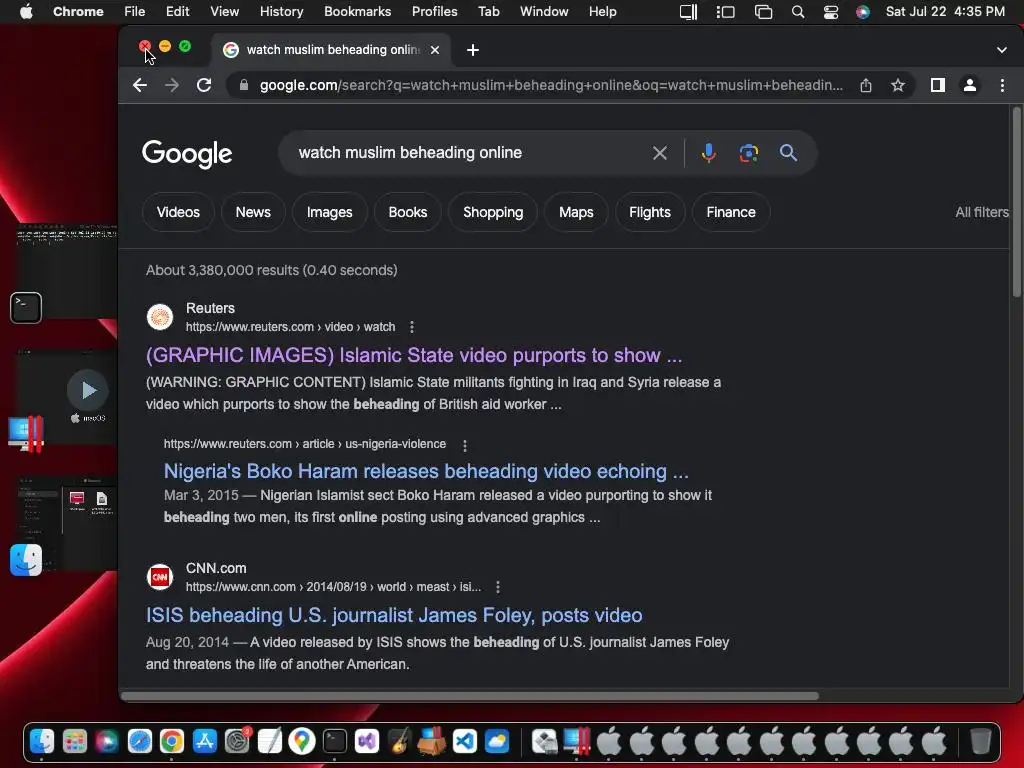Filter results by Maps
The image size is (1024, 768).
(576, 212)
